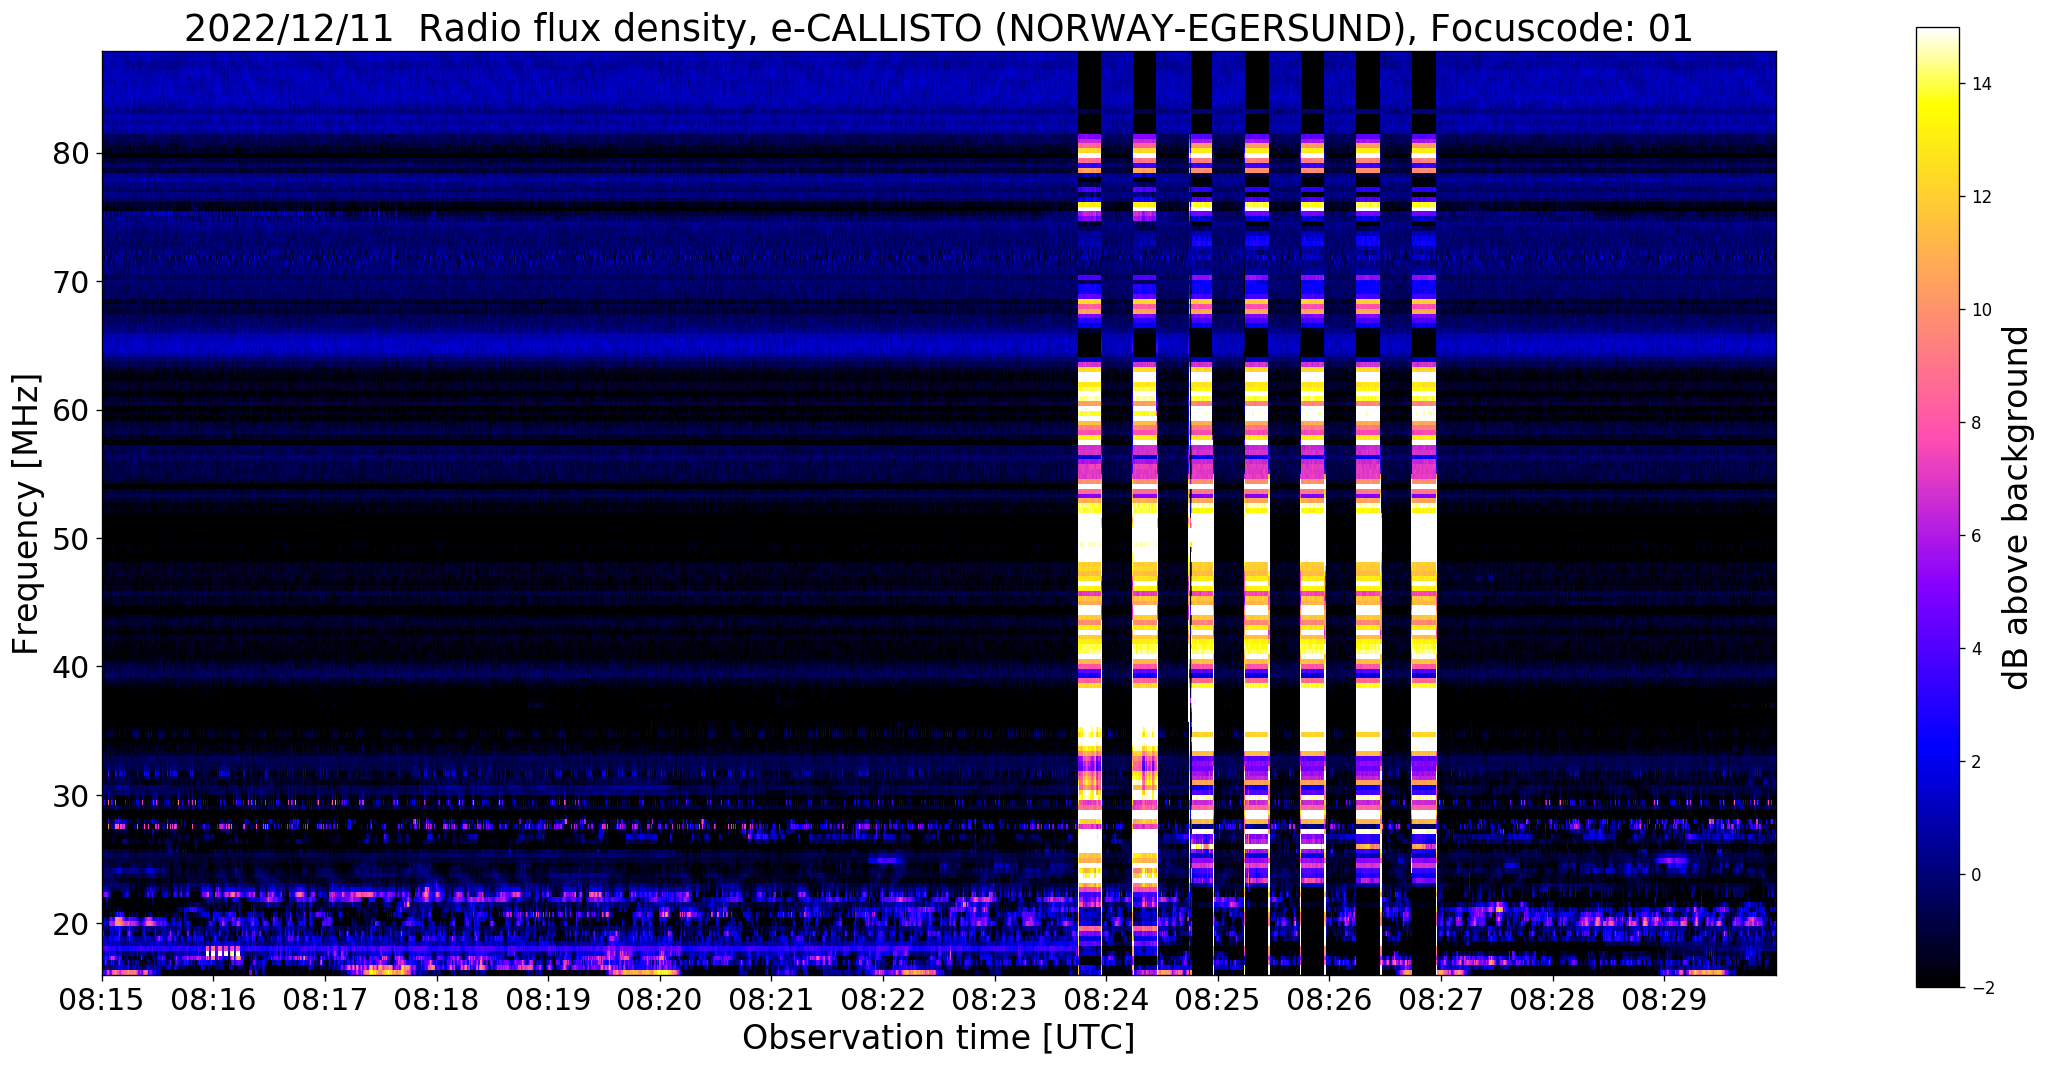The width and height of the screenshot is (2047, 1067).
Task: Click the 'dB above background' colorbar title
Action: tap(2018, 508)
